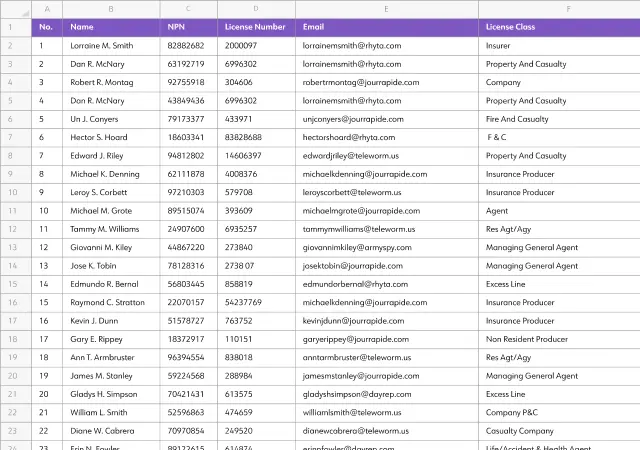The height and width of the screenshot is (450, 640).
Task: Click the 'License Number' header cell
Action: pos(256,27)
